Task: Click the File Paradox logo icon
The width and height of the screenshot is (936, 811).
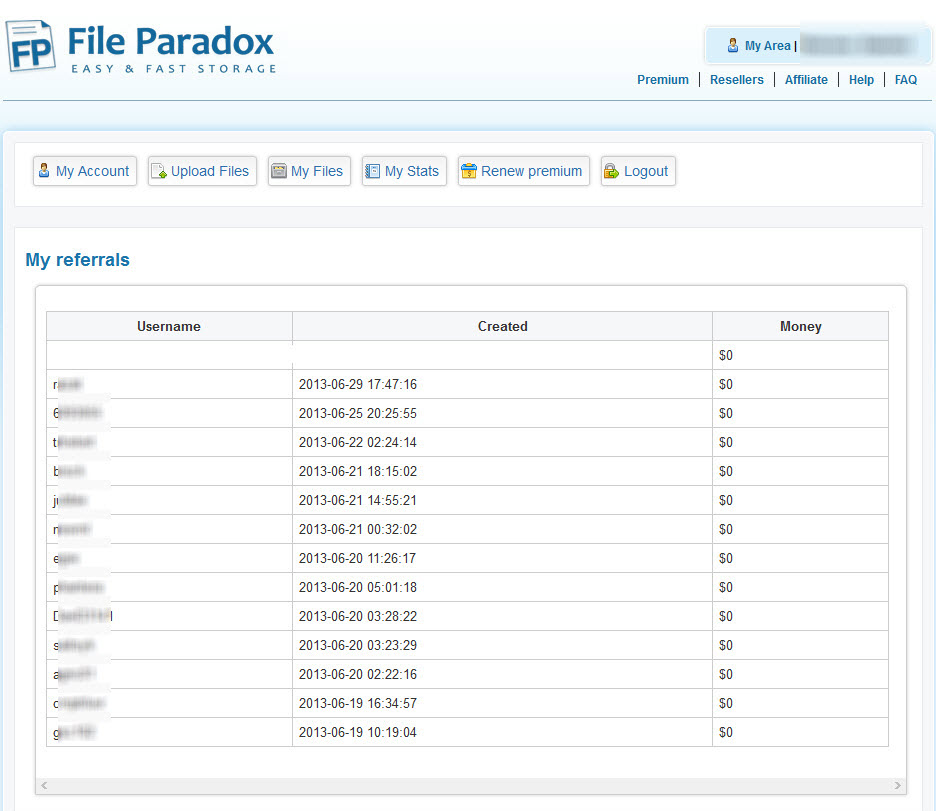Action: (30, 45)
